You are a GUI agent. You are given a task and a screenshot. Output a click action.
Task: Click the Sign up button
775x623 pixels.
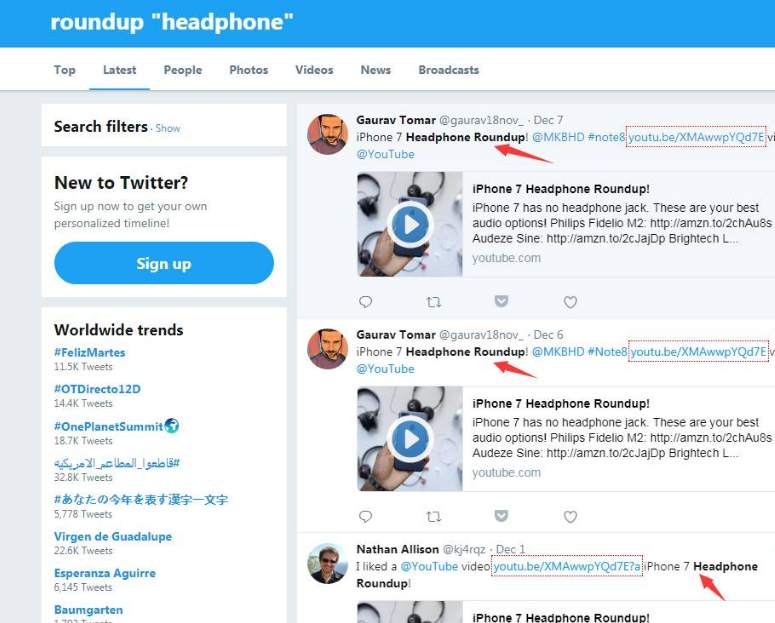(164, 263)
